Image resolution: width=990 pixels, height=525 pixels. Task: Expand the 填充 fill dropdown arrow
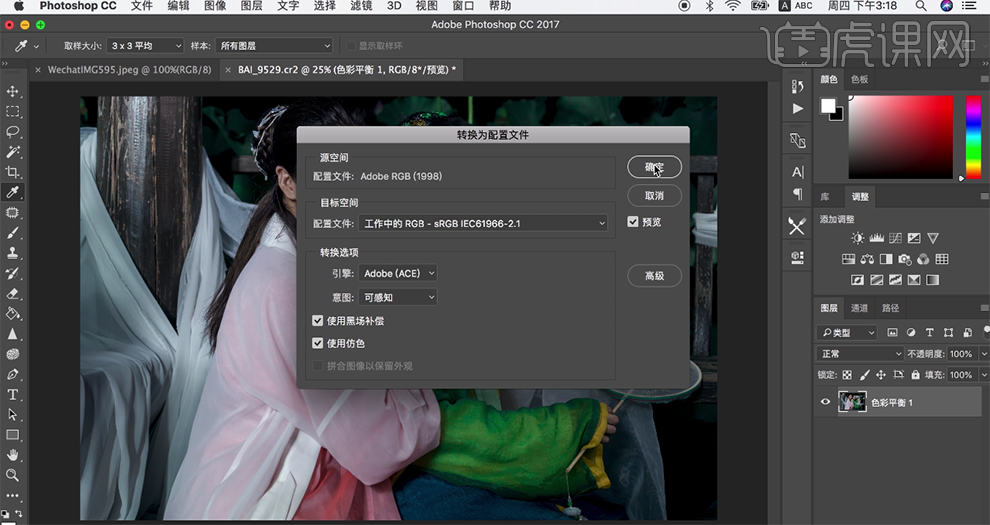coord(984,375)
